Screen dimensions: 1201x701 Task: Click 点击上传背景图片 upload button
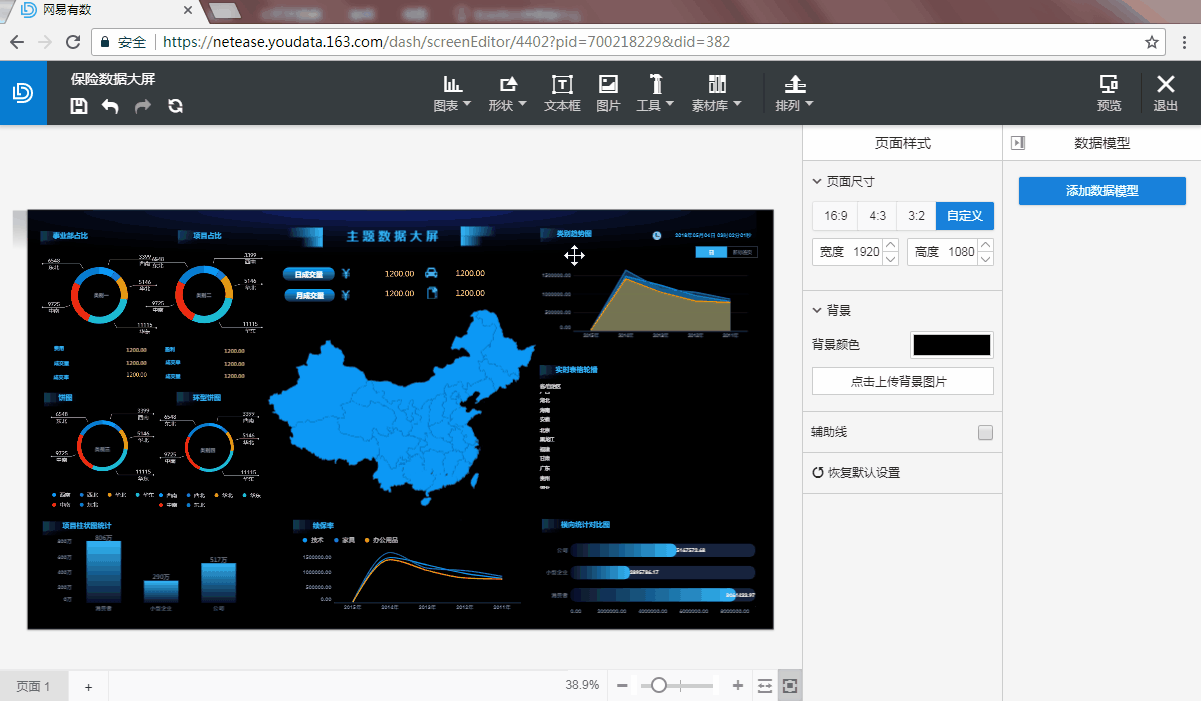pos(902,381)
